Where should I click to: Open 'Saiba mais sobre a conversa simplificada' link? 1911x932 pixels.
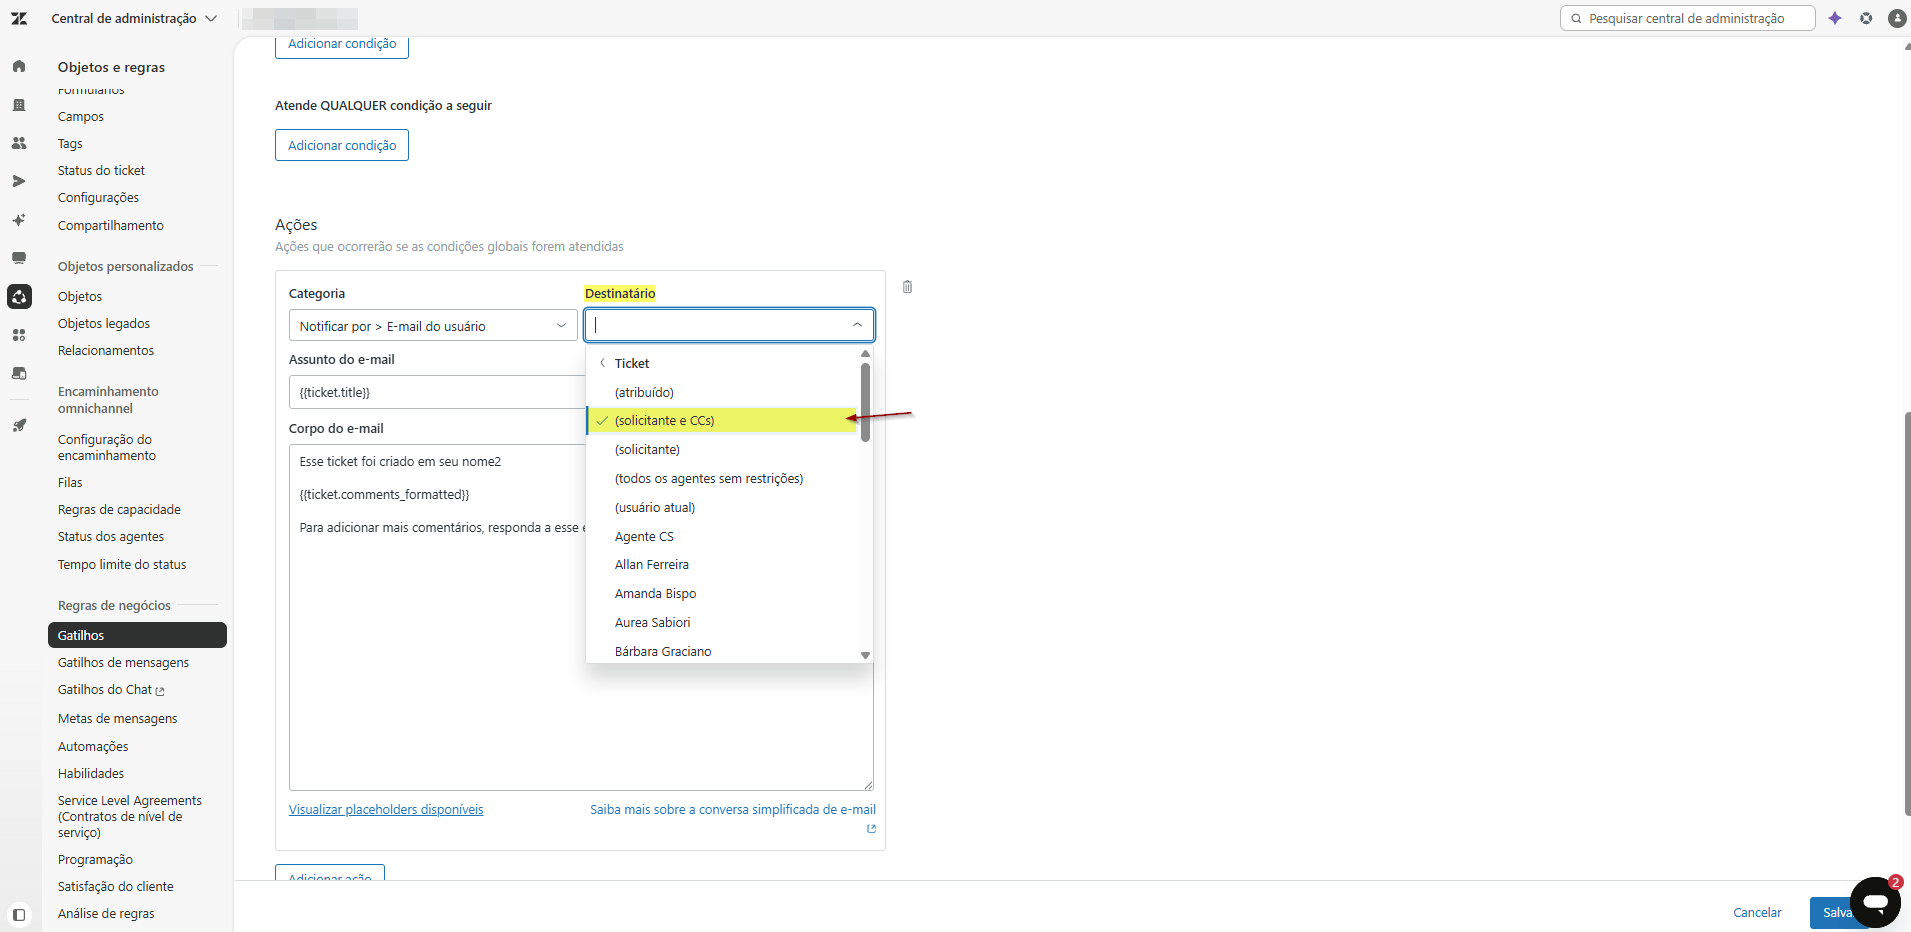point(733,810)
